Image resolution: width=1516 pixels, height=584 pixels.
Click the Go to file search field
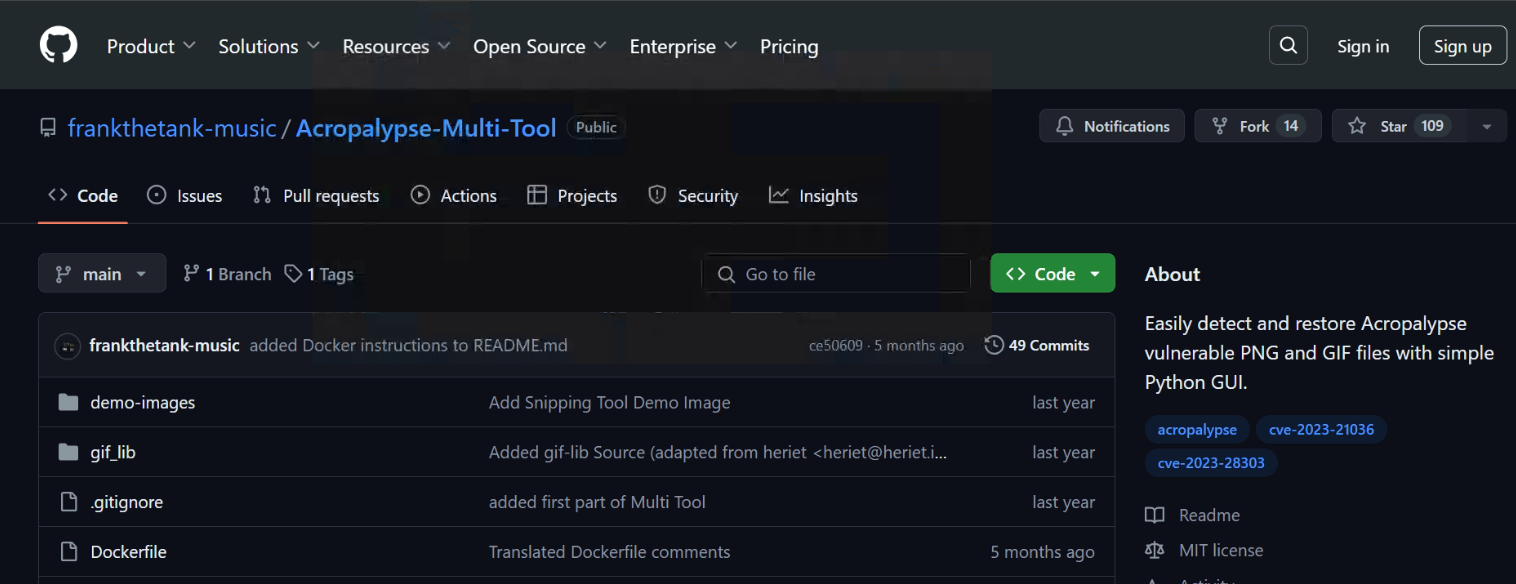coord(836,274)
